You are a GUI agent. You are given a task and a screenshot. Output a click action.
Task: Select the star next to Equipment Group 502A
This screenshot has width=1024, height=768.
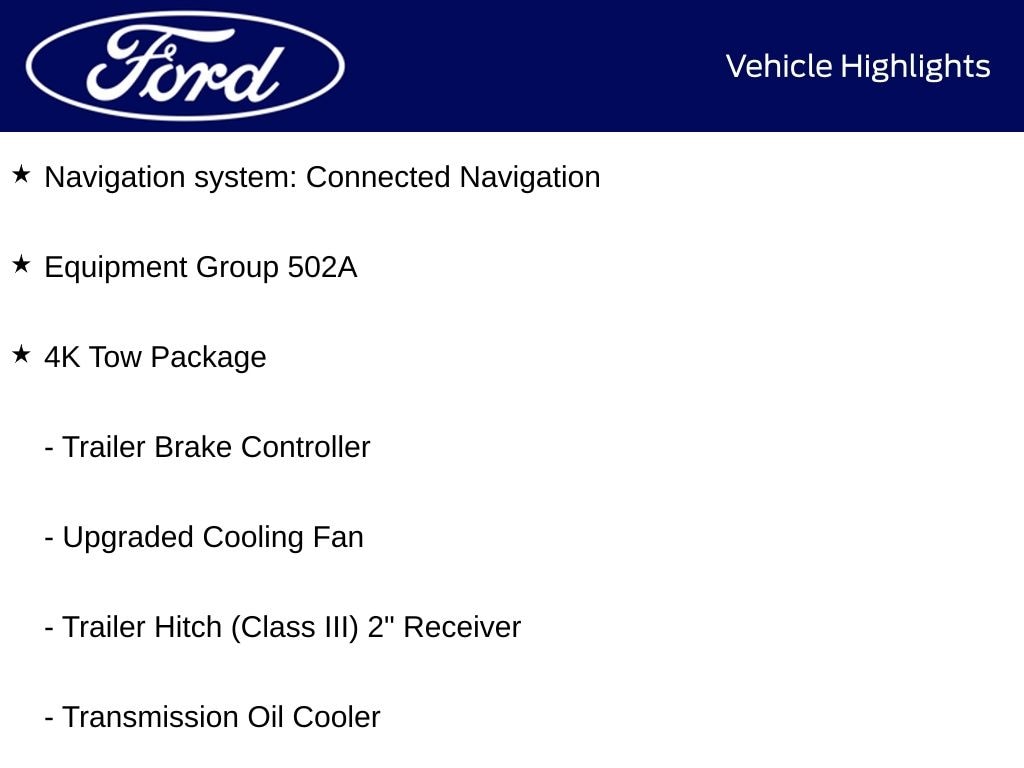coord(22,265)
